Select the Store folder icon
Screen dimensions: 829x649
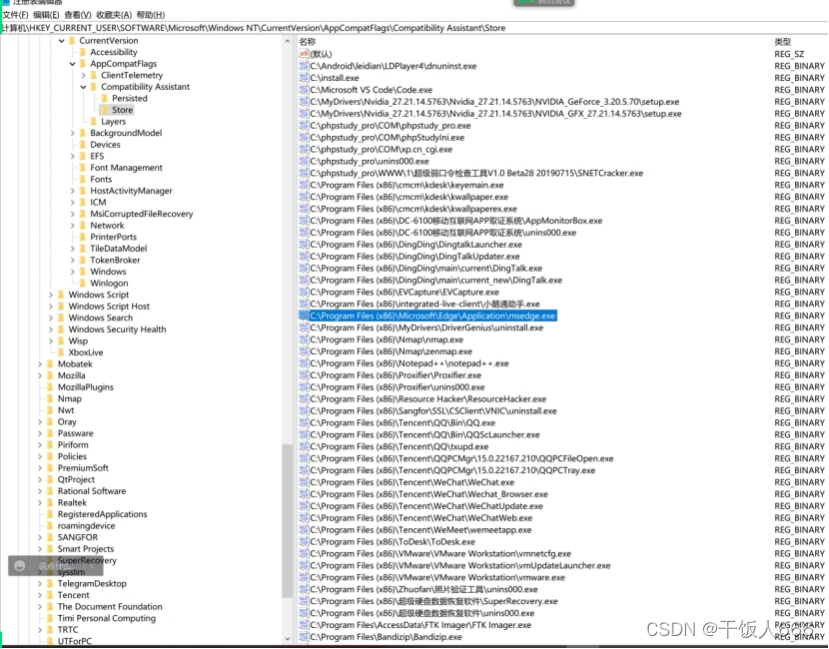coord(104,110)
